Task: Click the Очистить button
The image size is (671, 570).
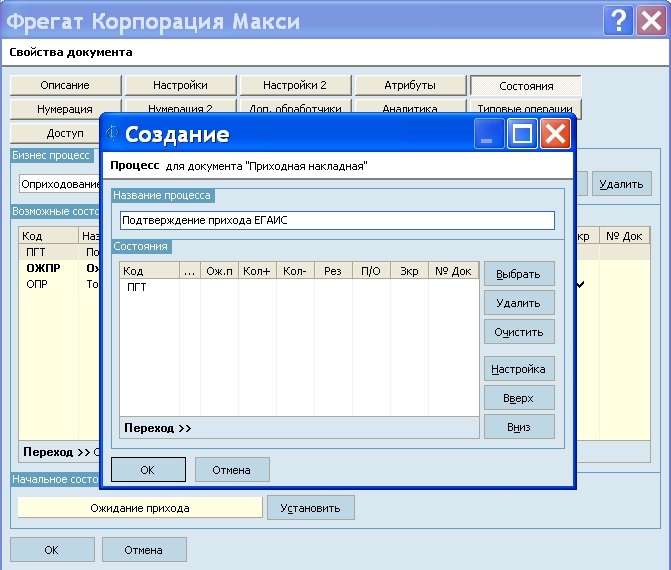Action: click(x=519, y=332)
